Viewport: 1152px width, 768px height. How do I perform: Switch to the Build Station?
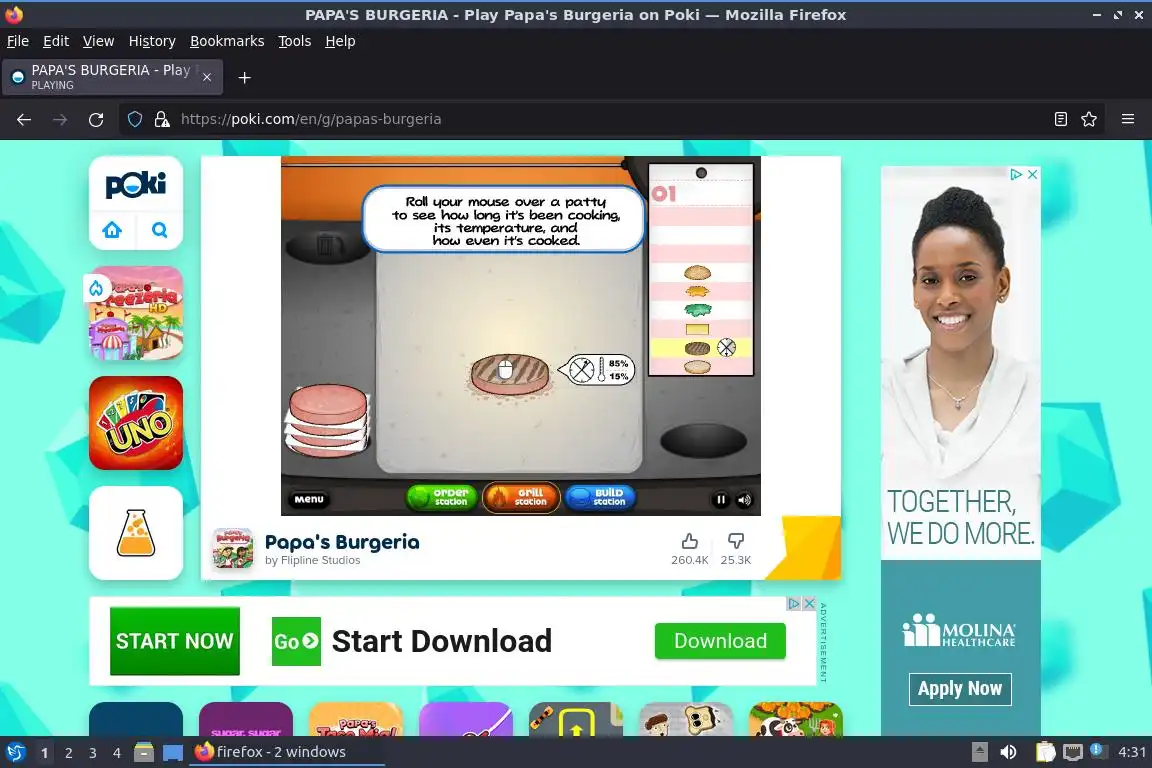600,498
